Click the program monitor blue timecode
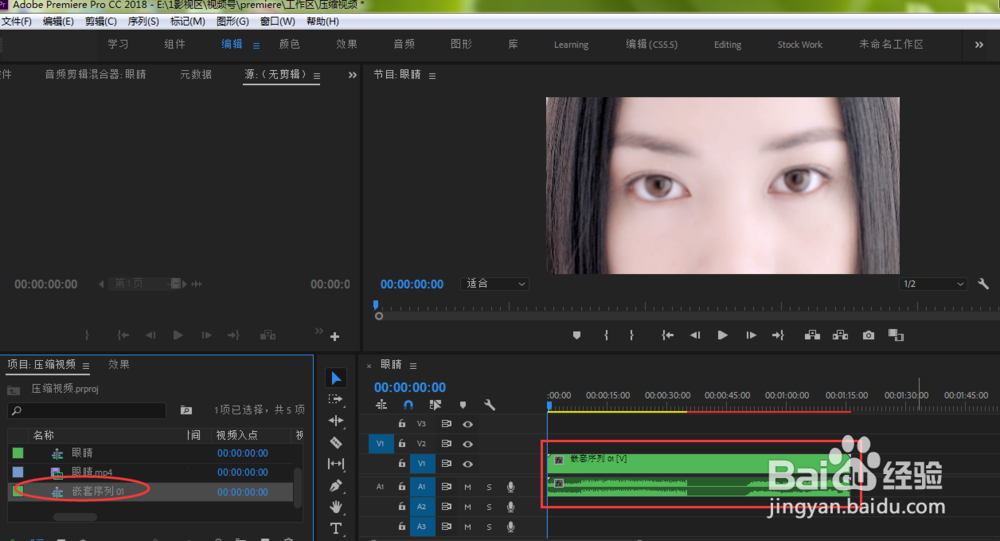 pyautogui.click(x=412, y=285)
